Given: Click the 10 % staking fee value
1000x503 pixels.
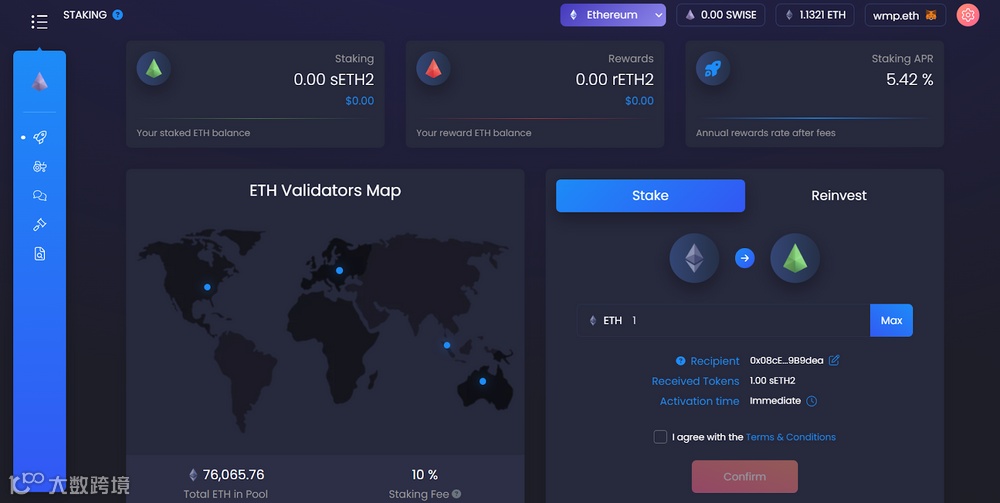Looking at the screenshot, I should pyautogui.click(x=425, y=474).
